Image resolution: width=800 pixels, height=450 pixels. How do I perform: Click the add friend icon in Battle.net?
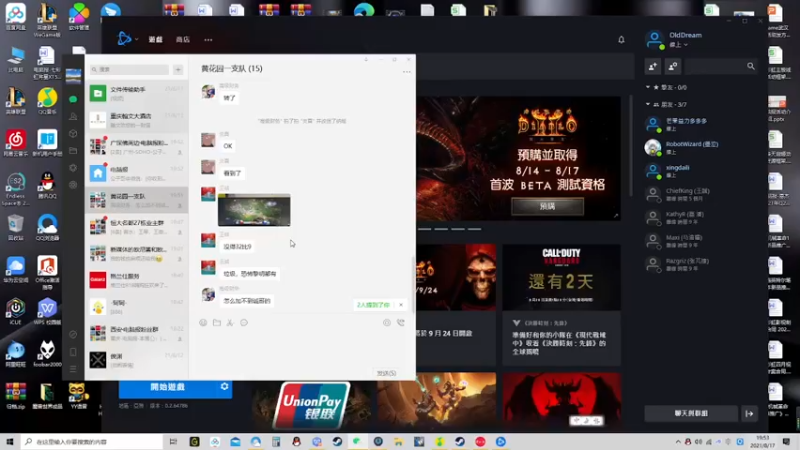coord(653,66)
